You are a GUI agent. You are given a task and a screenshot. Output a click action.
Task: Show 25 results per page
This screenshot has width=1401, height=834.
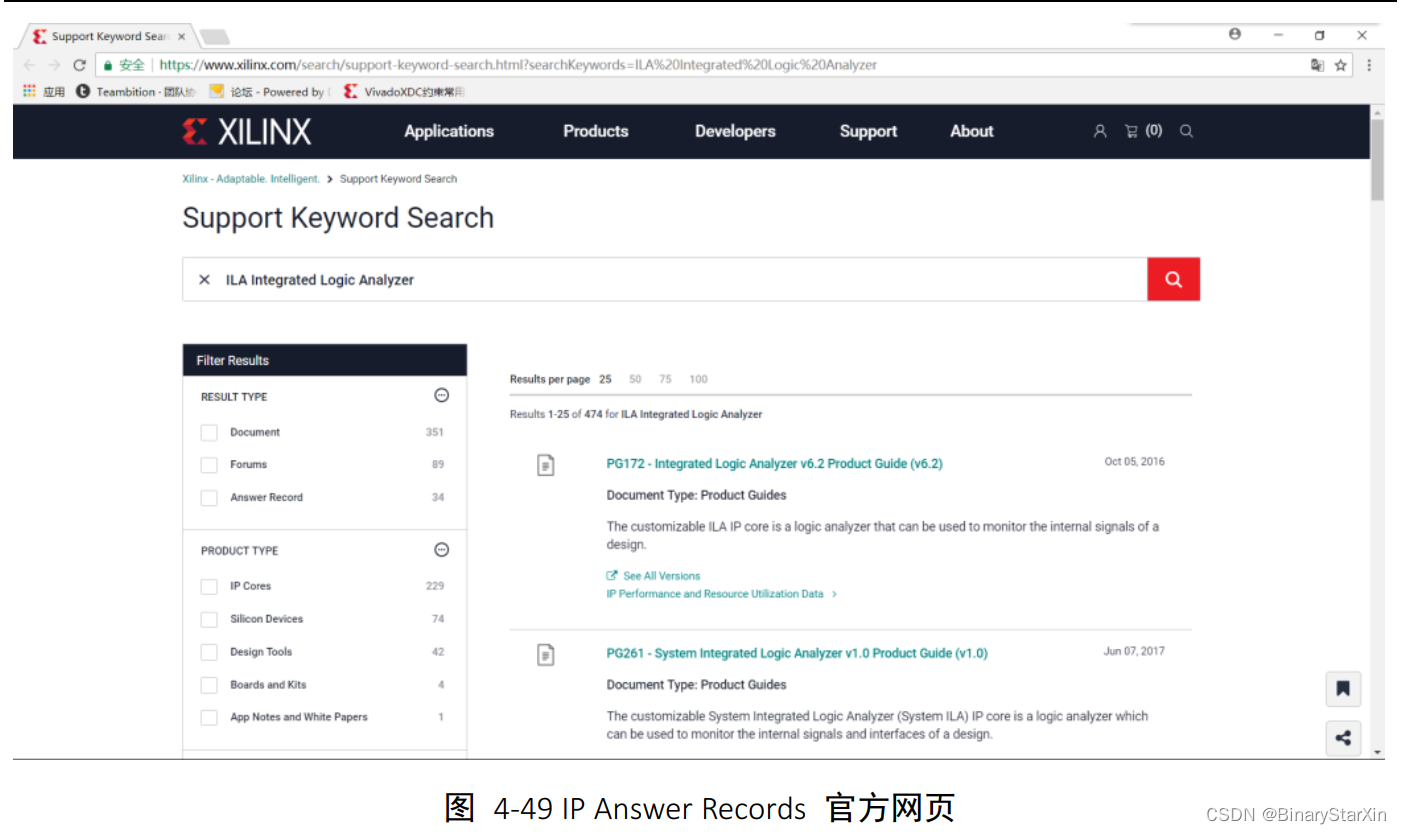605,379
